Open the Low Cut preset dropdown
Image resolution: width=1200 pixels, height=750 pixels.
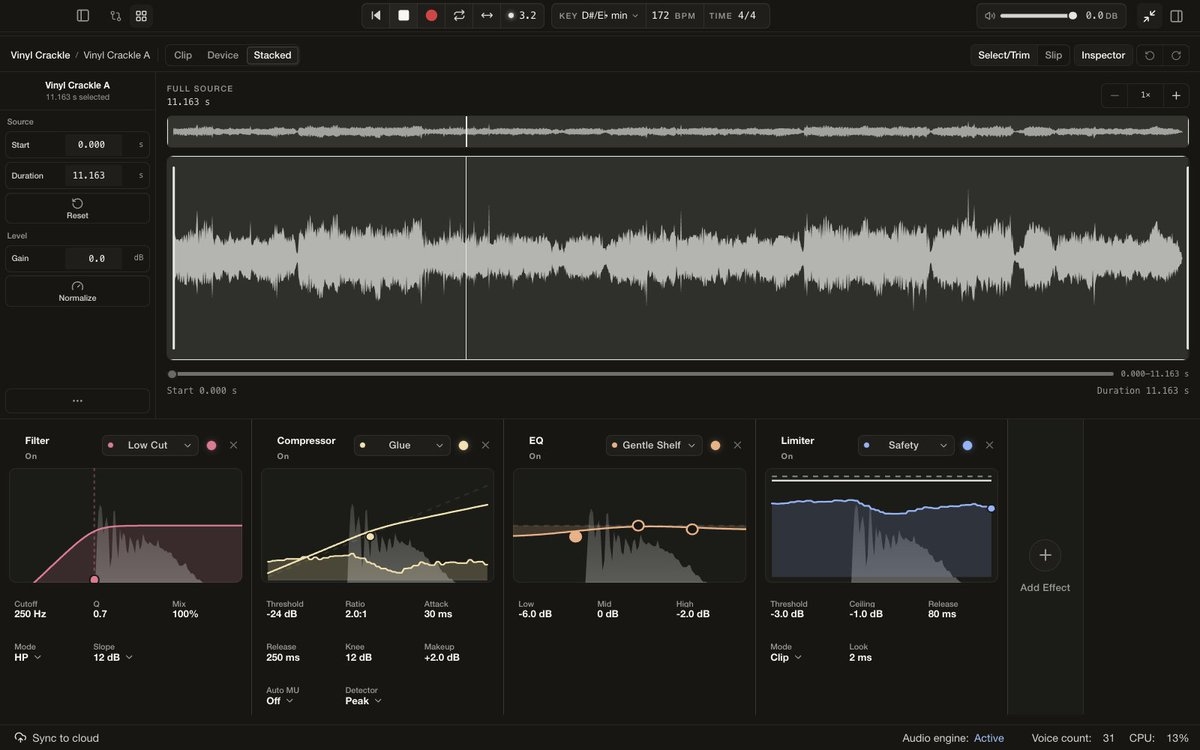coord(150,445)
